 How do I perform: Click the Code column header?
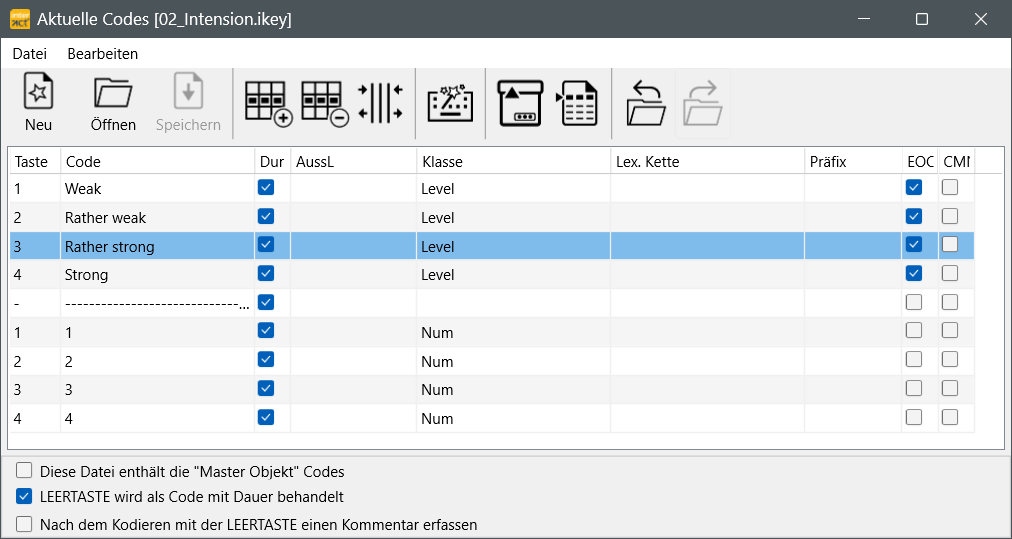[157, 161]
